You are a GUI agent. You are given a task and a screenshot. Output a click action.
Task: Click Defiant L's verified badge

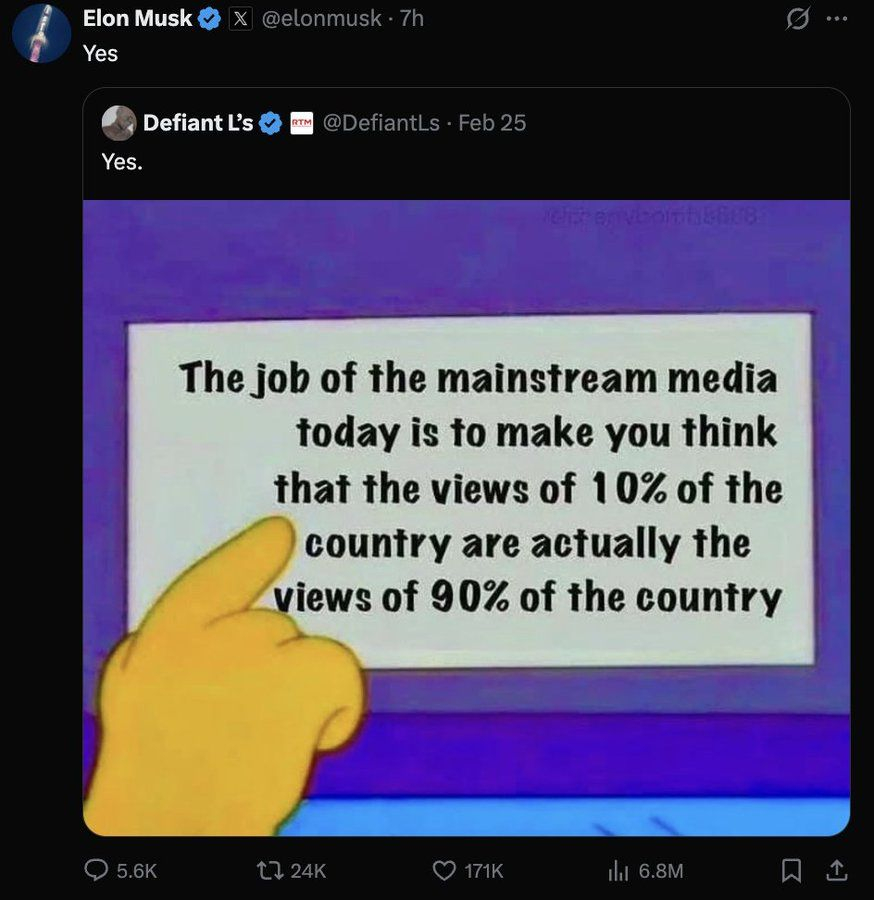pos(270,123)
